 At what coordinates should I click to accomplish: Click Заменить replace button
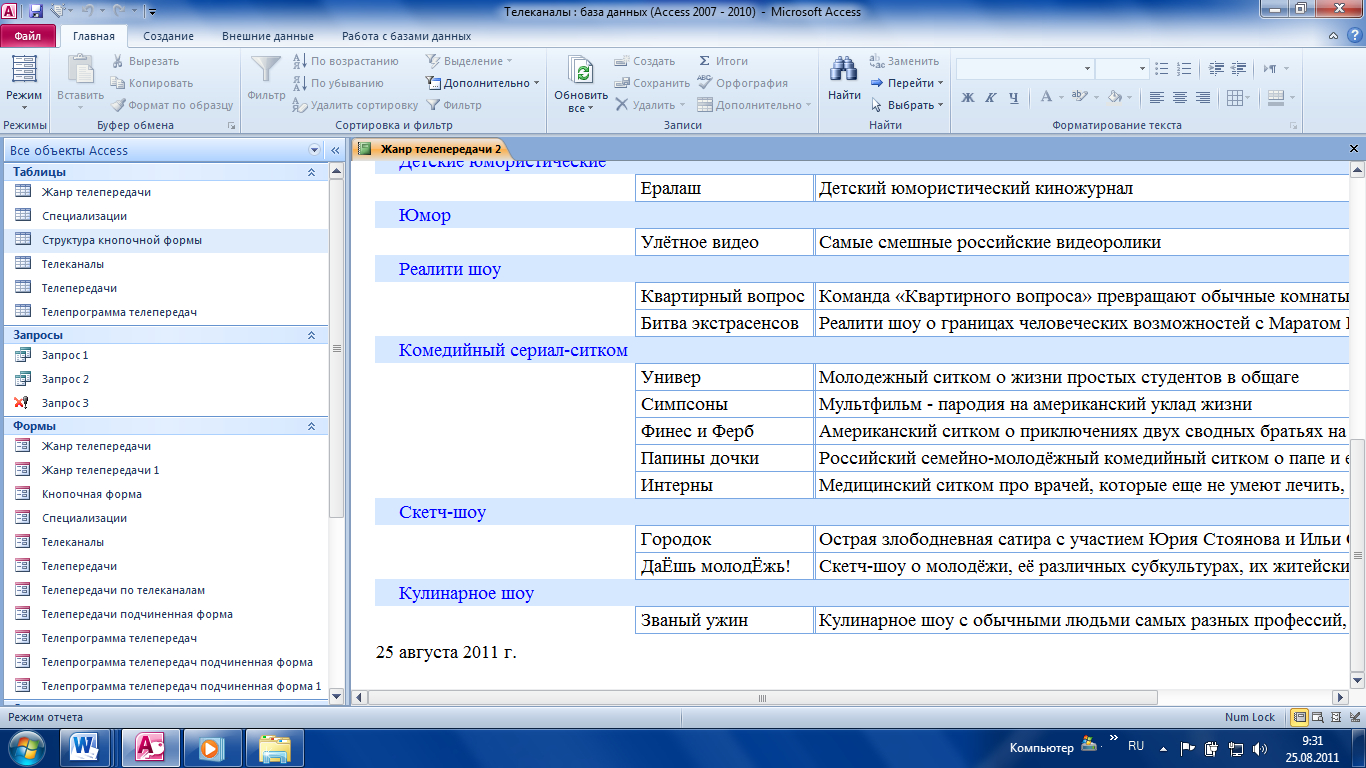tap(904, 61)
